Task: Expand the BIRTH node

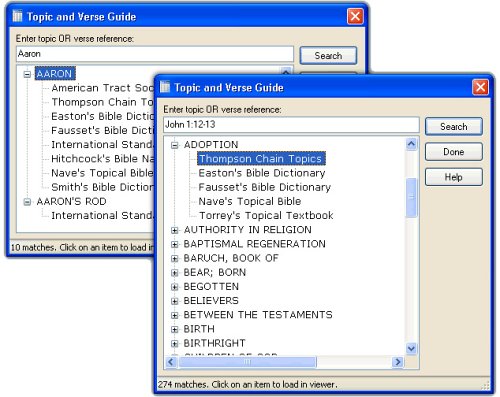Action: (x=174, y=329)
